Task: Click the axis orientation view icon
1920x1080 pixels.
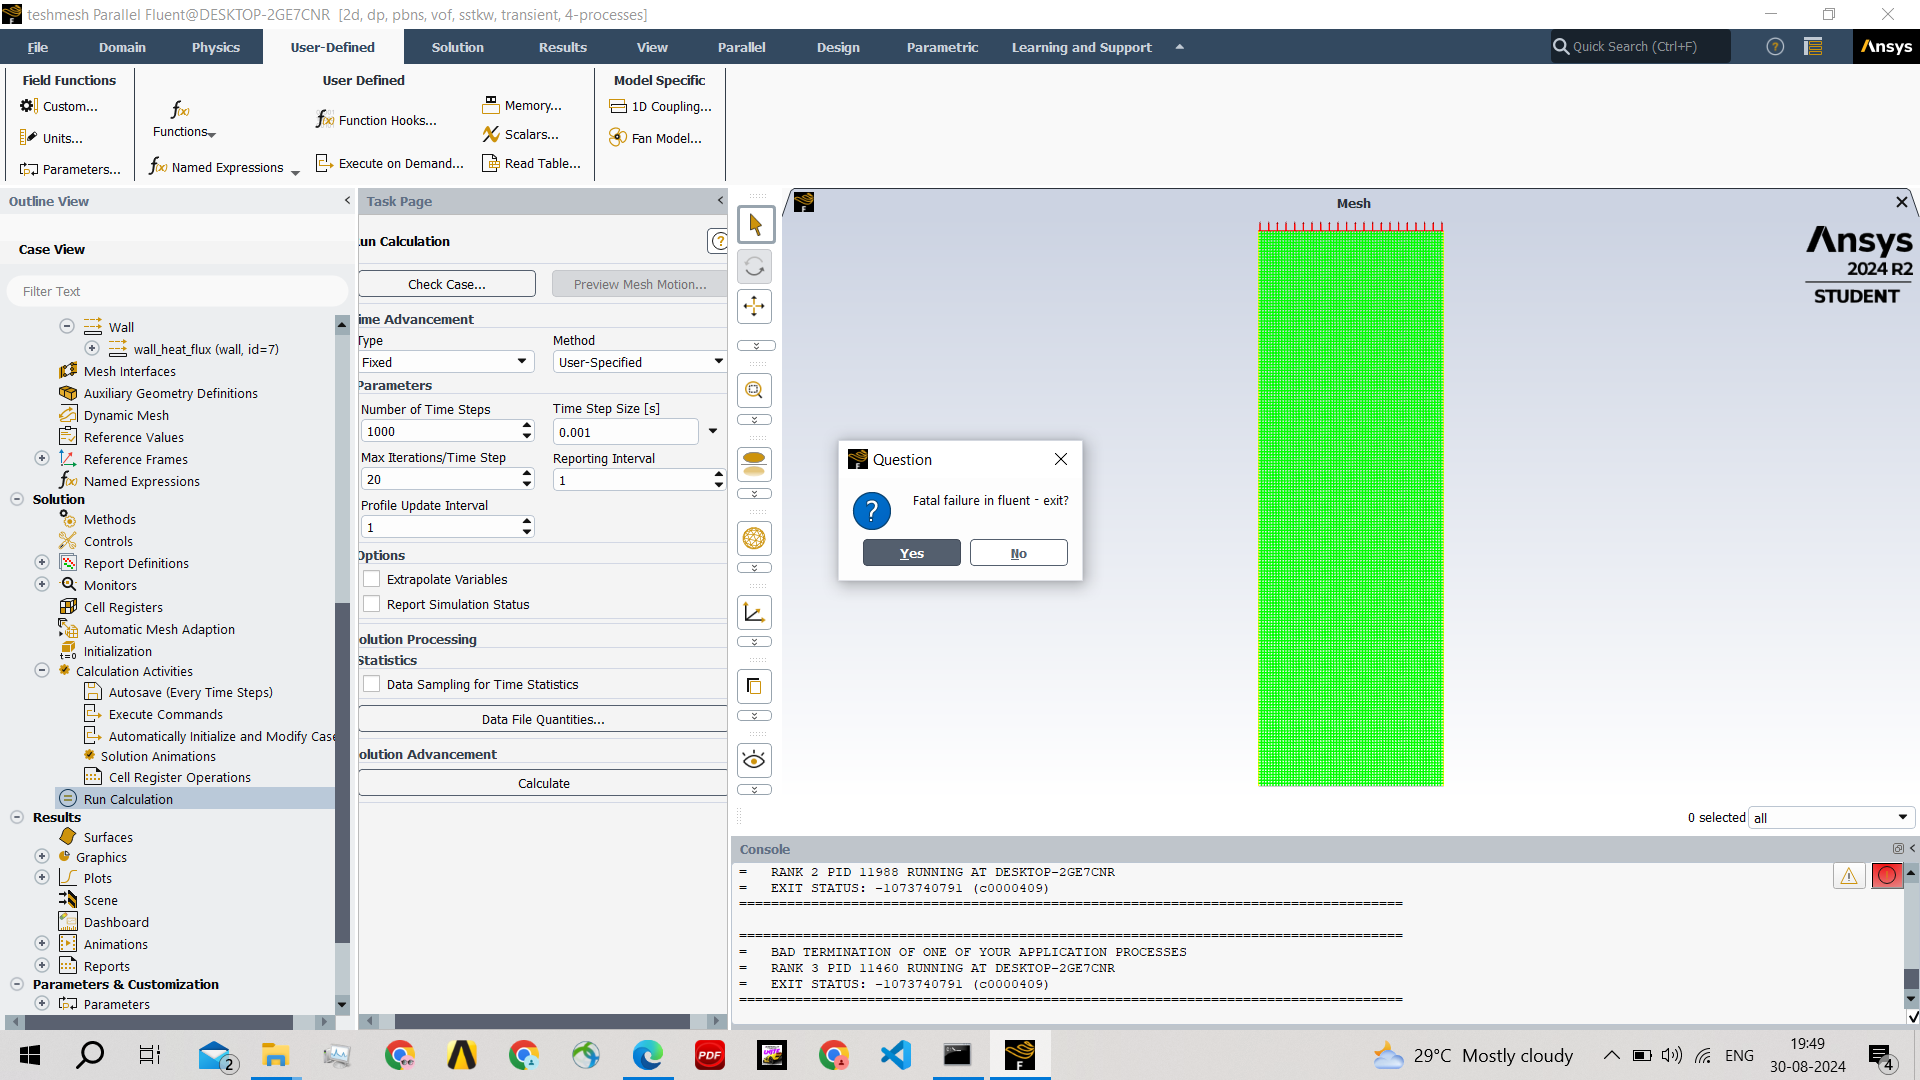Action: coord(755,613)
